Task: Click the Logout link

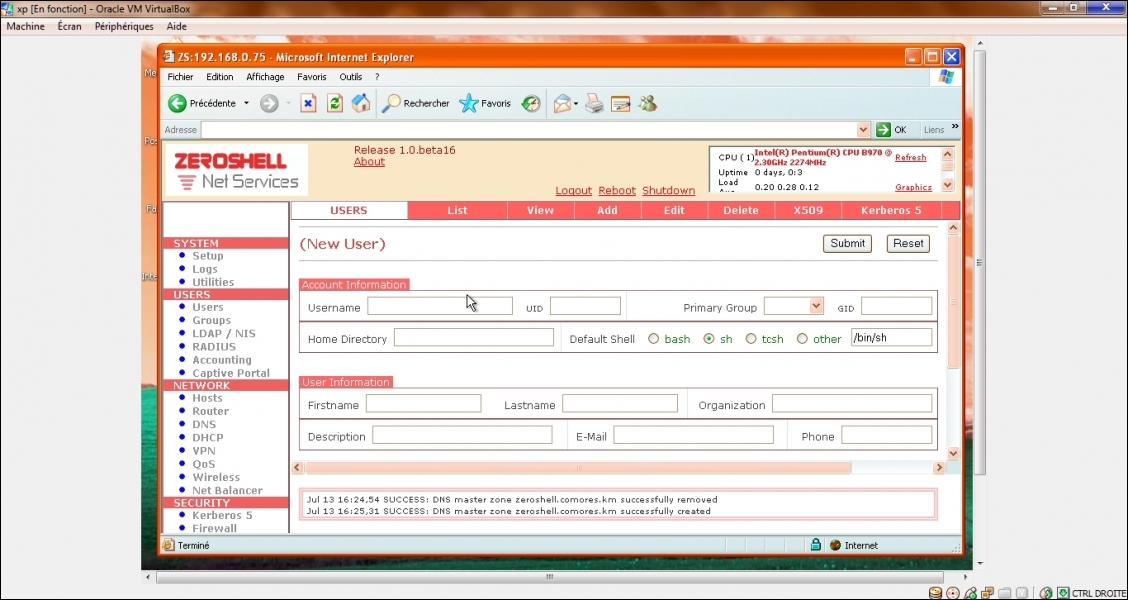Action: [573, 191]
